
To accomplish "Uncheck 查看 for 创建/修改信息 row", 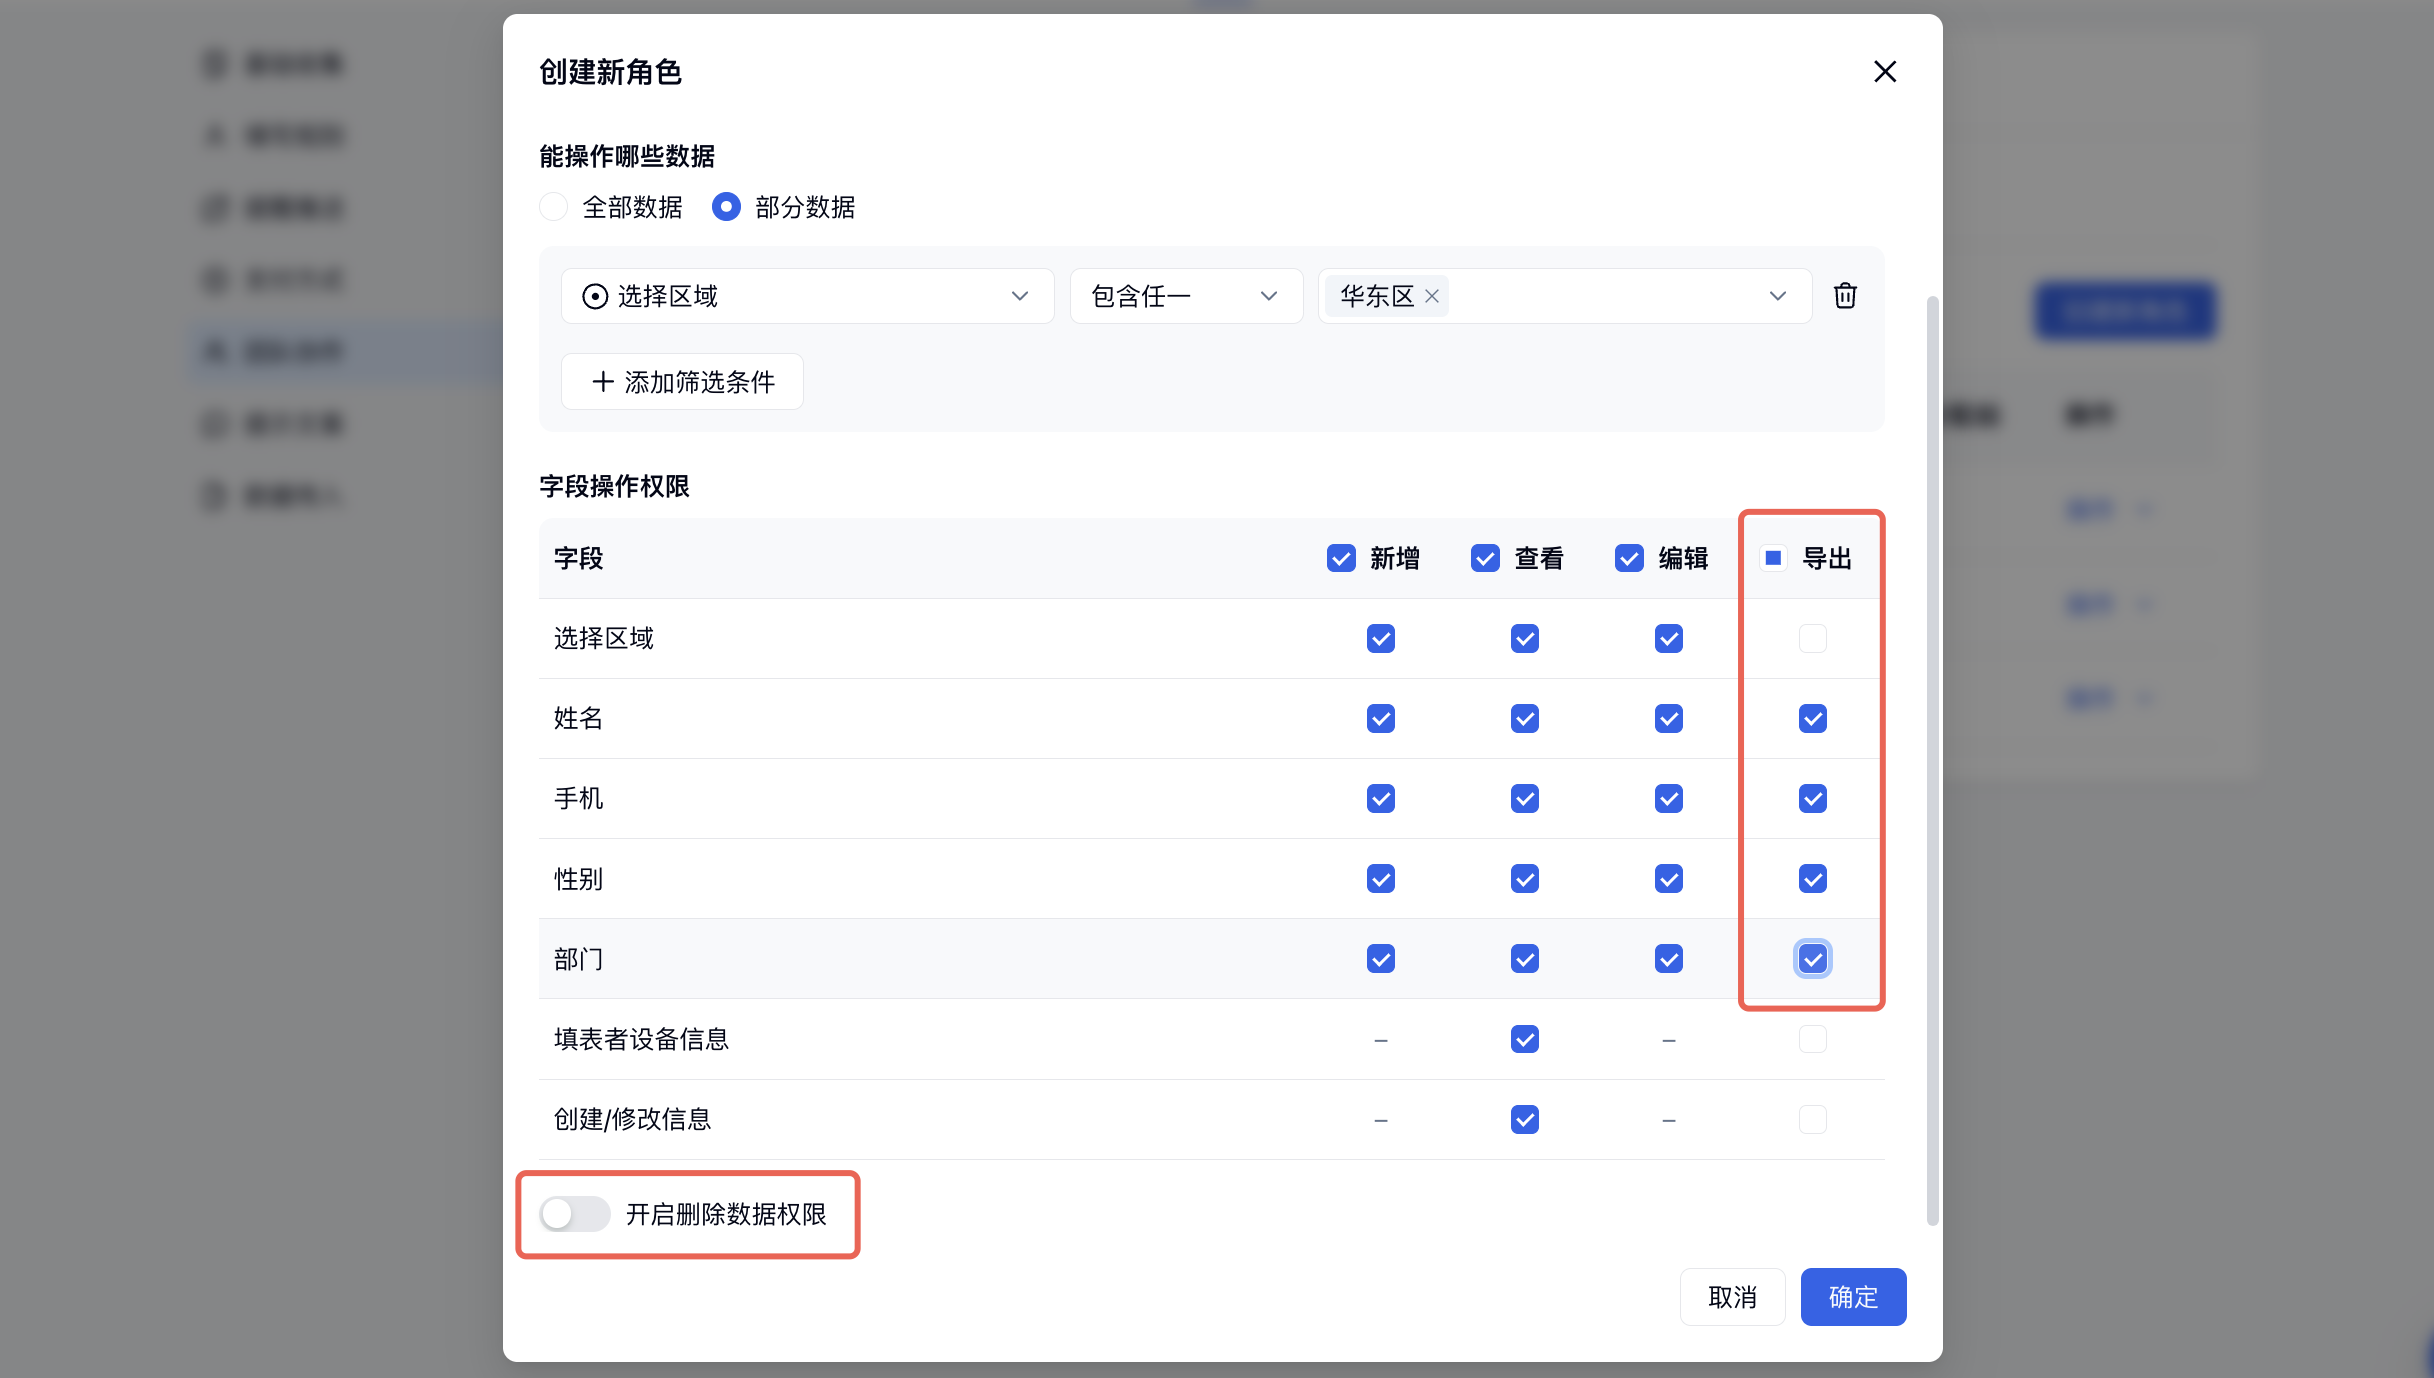I will (x=1525, y=1119).
